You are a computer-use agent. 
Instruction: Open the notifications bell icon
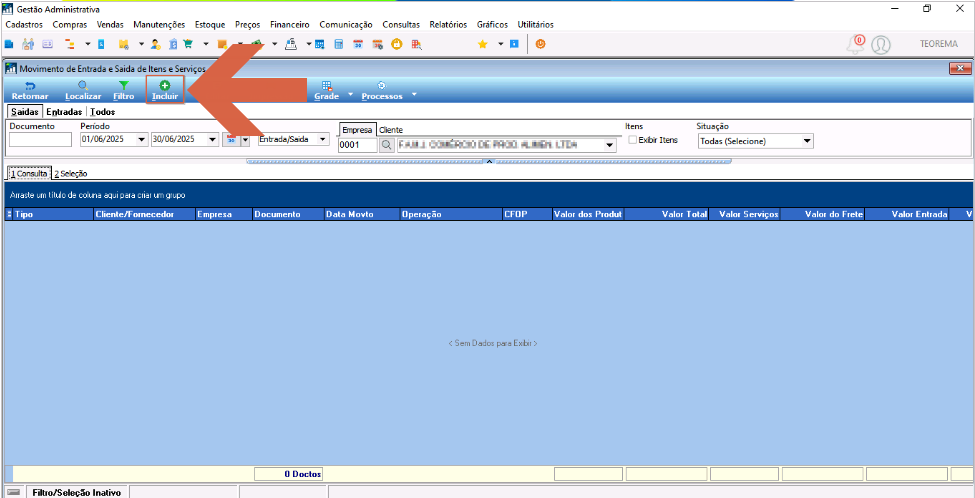(857, 44)
